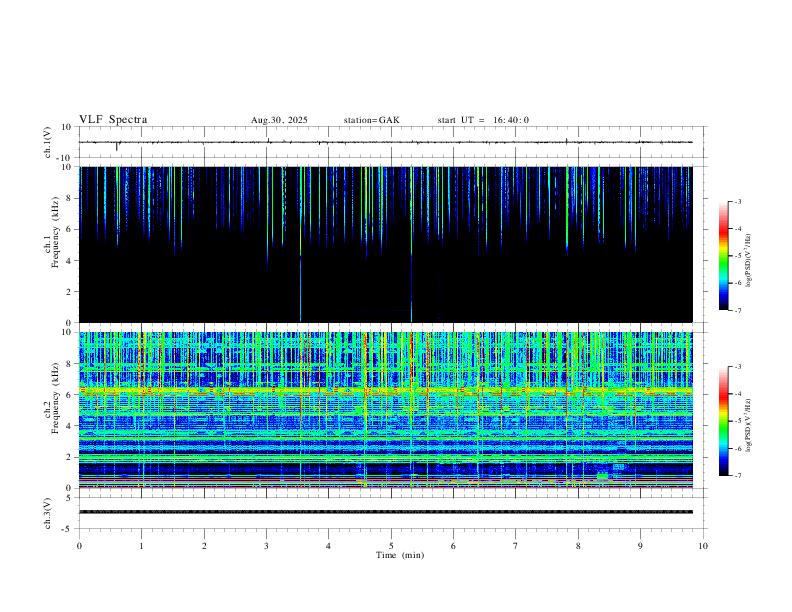The image size is (792, 612).
Task: Click the "ch.3(V)" waveform axis label
Action: coord(48,514)
